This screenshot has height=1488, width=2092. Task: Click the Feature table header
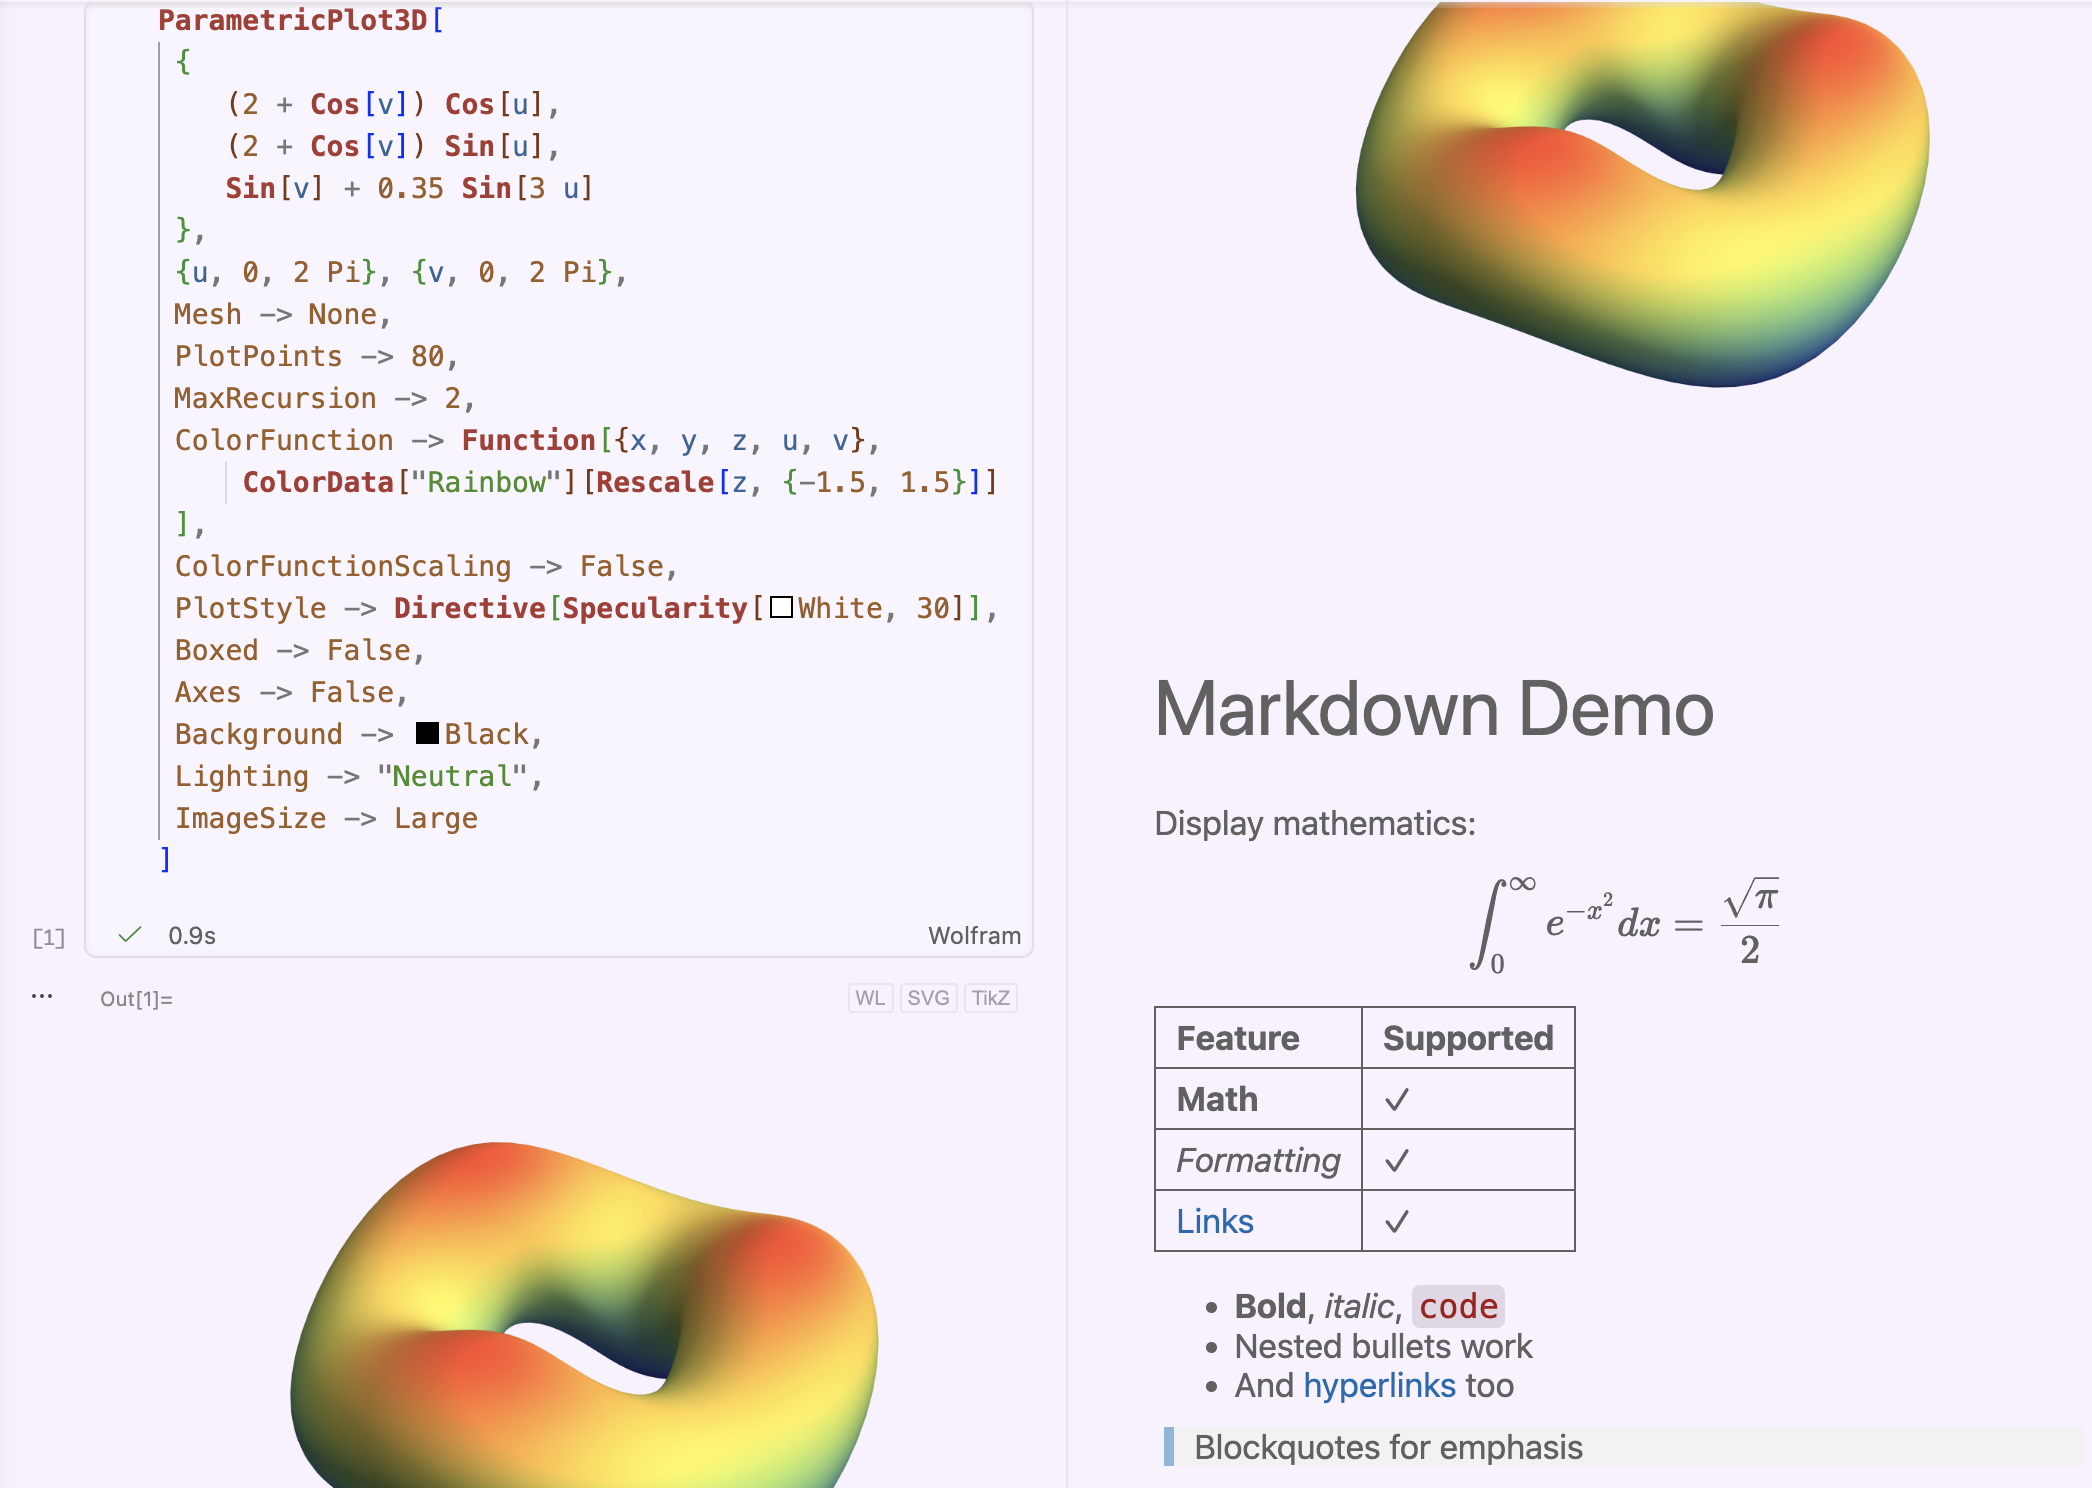coord(1238,1038)
